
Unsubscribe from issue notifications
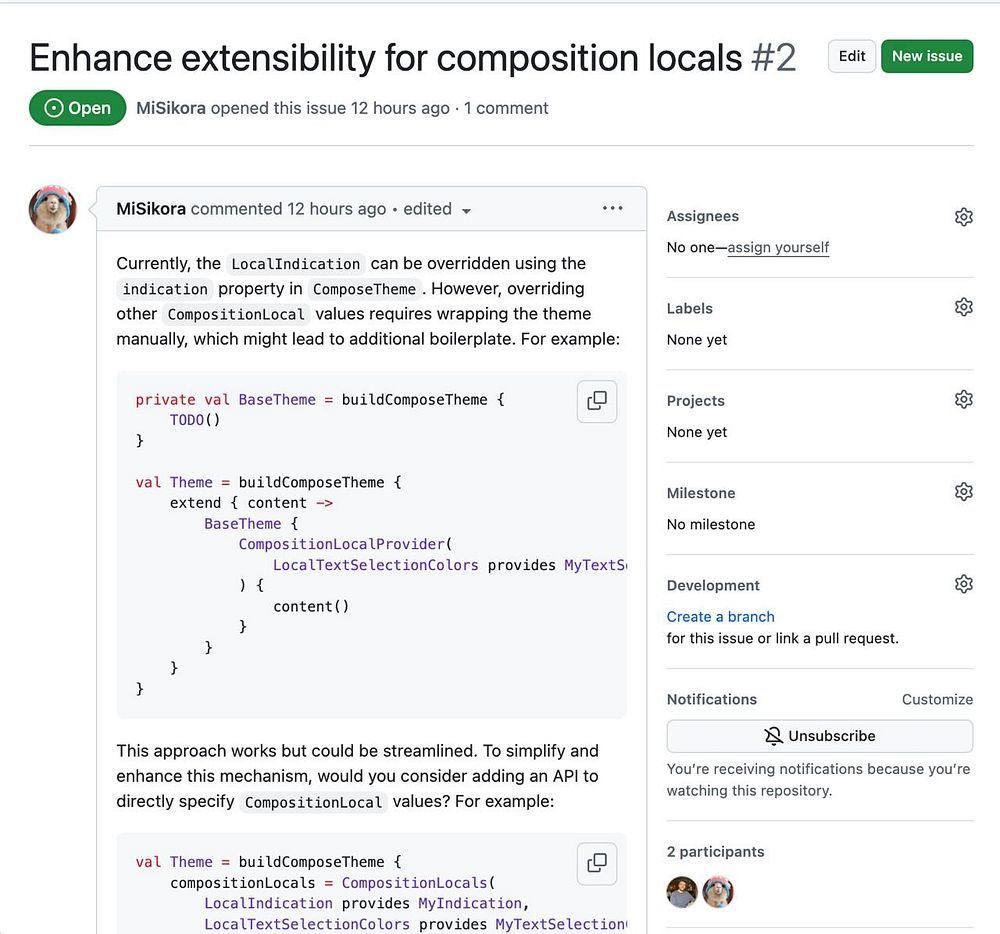[x=820, y=736]
